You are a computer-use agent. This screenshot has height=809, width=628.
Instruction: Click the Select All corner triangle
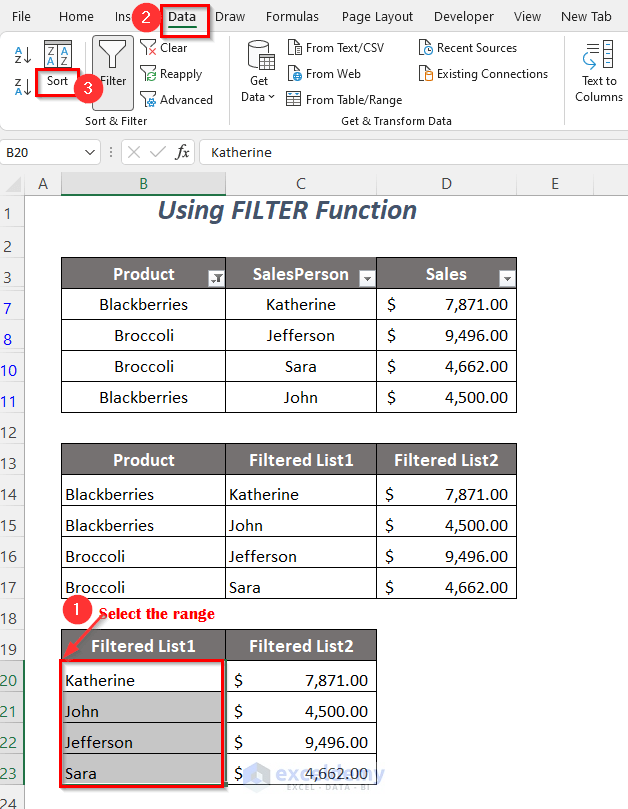[x=12, y=184]
